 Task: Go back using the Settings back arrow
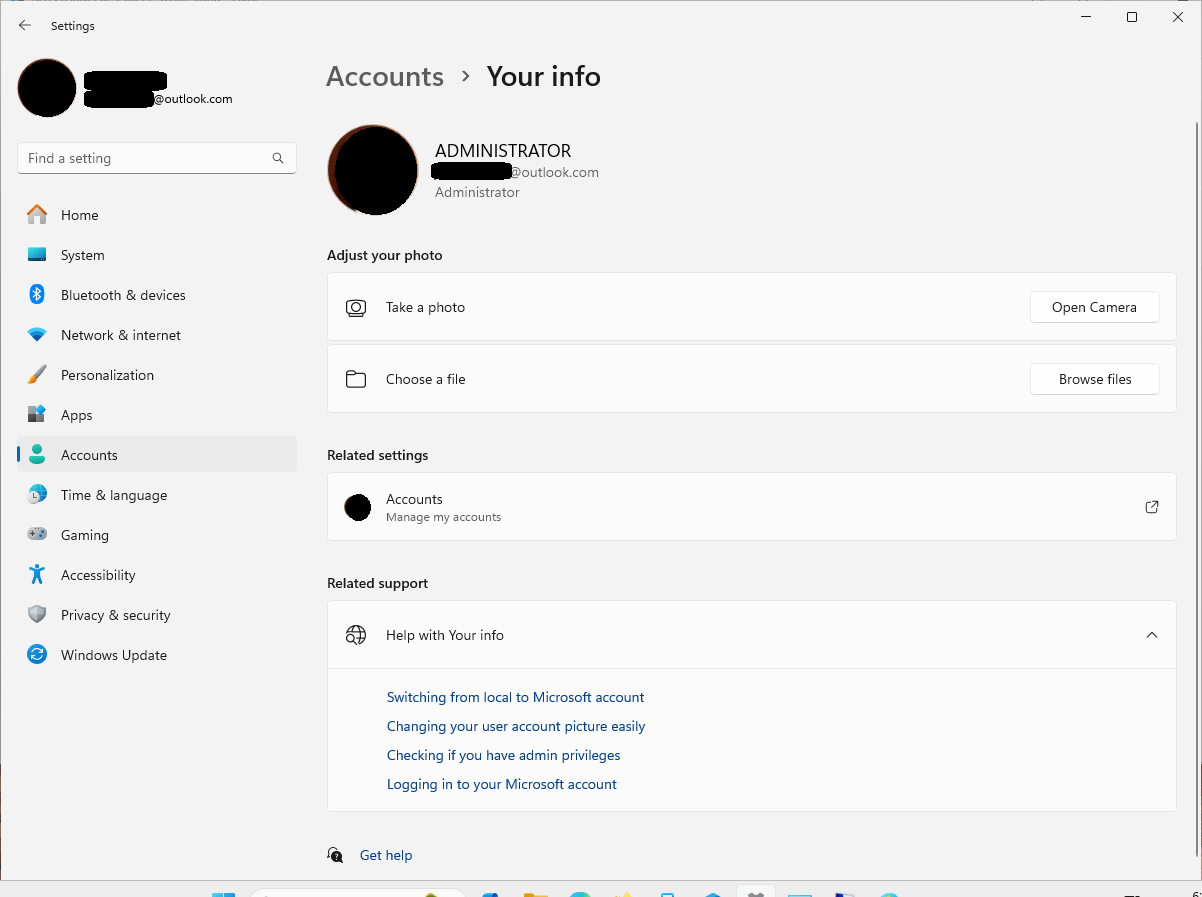point(25,26)
